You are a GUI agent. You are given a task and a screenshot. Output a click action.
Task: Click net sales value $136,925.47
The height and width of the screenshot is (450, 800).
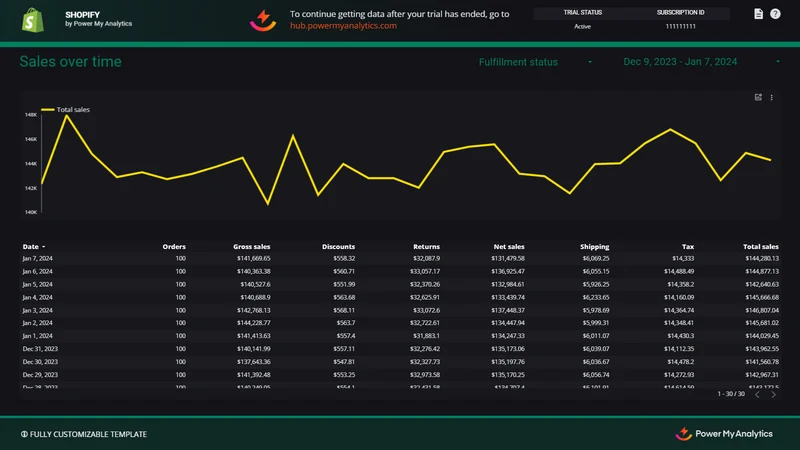[508, 271]
